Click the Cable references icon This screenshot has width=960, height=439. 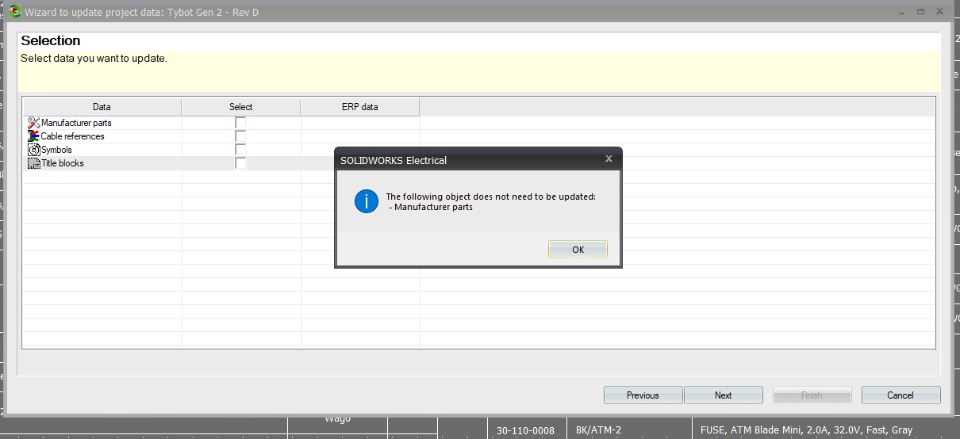tap(34, 136)
